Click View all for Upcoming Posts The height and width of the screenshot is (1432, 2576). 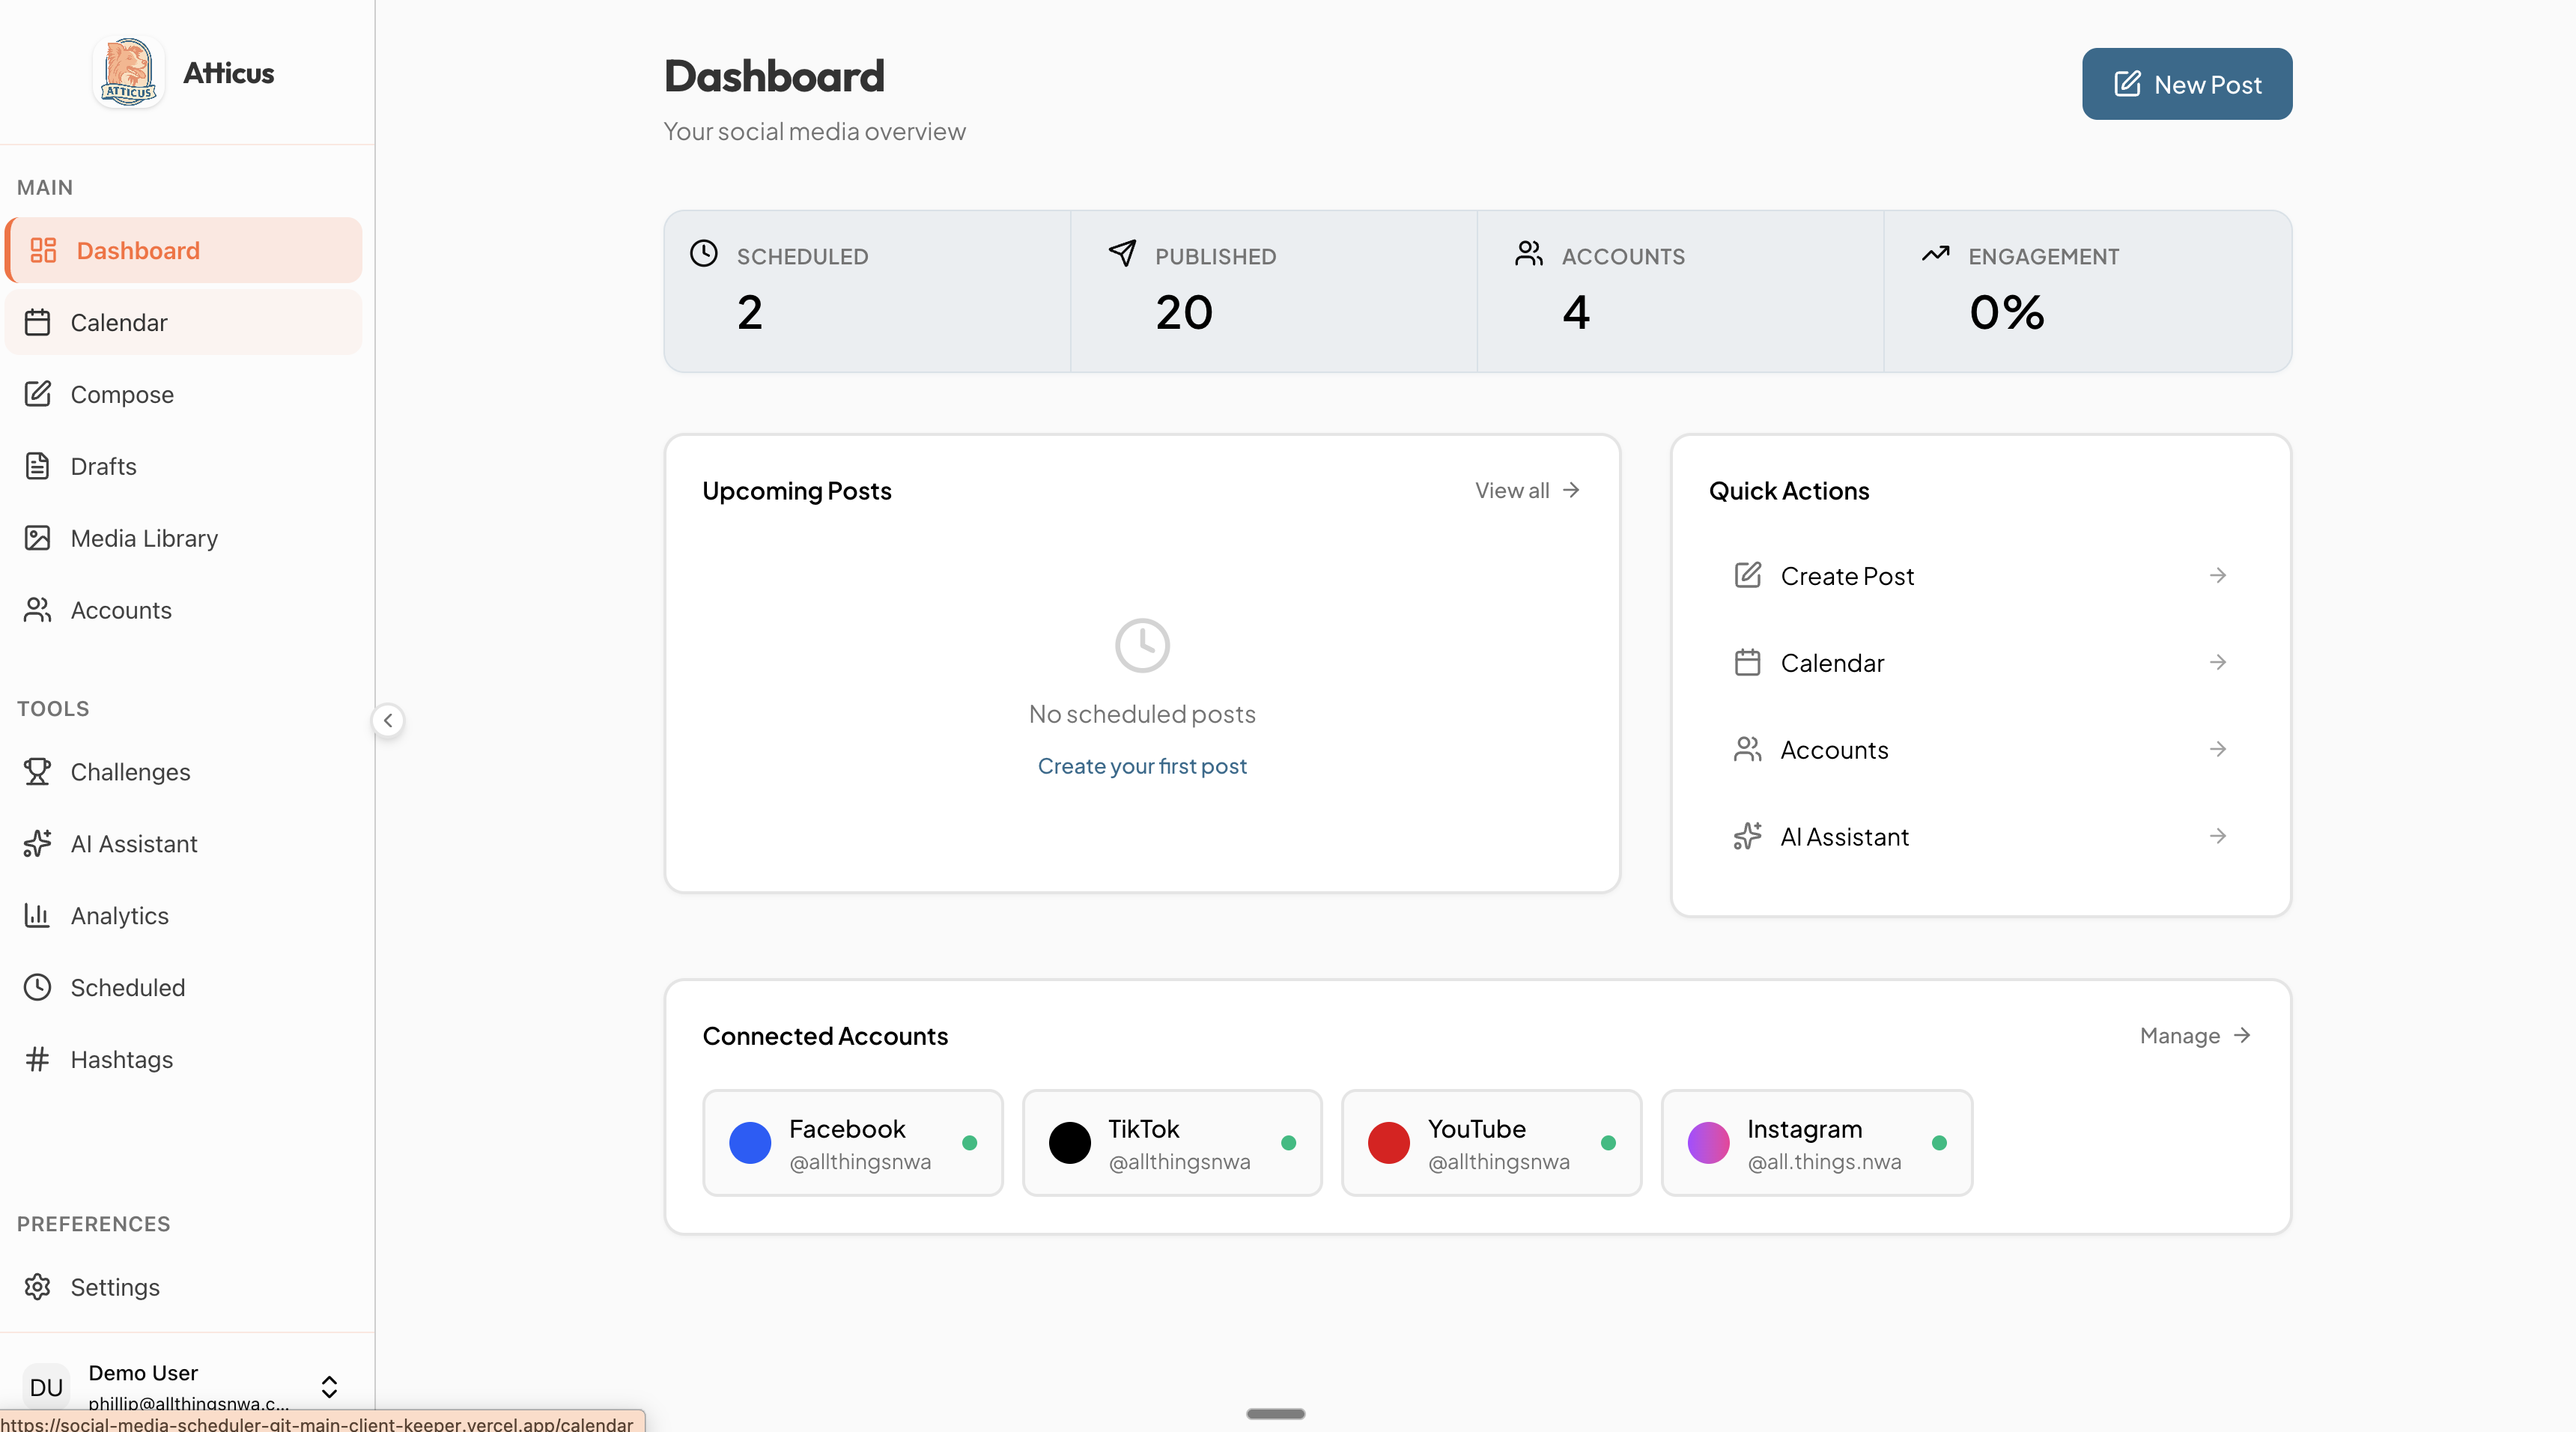pos(1525,490)
